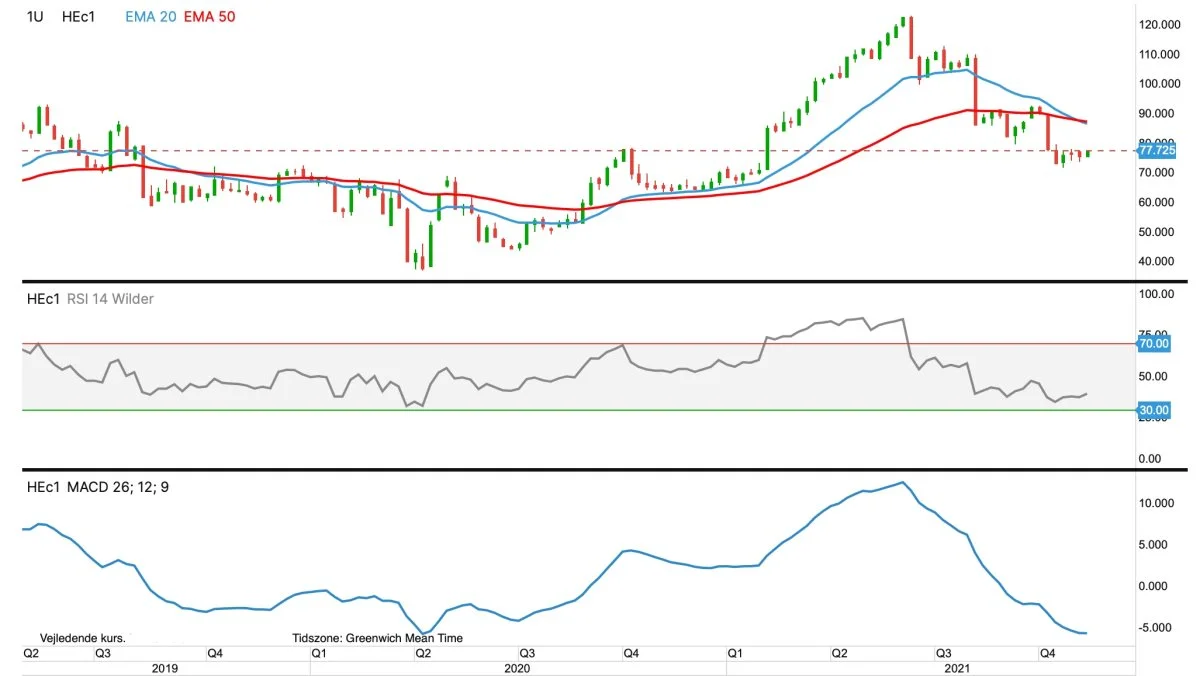
Task: Click the HEc1 symbol beside 1U
Action: pos(78,17)
